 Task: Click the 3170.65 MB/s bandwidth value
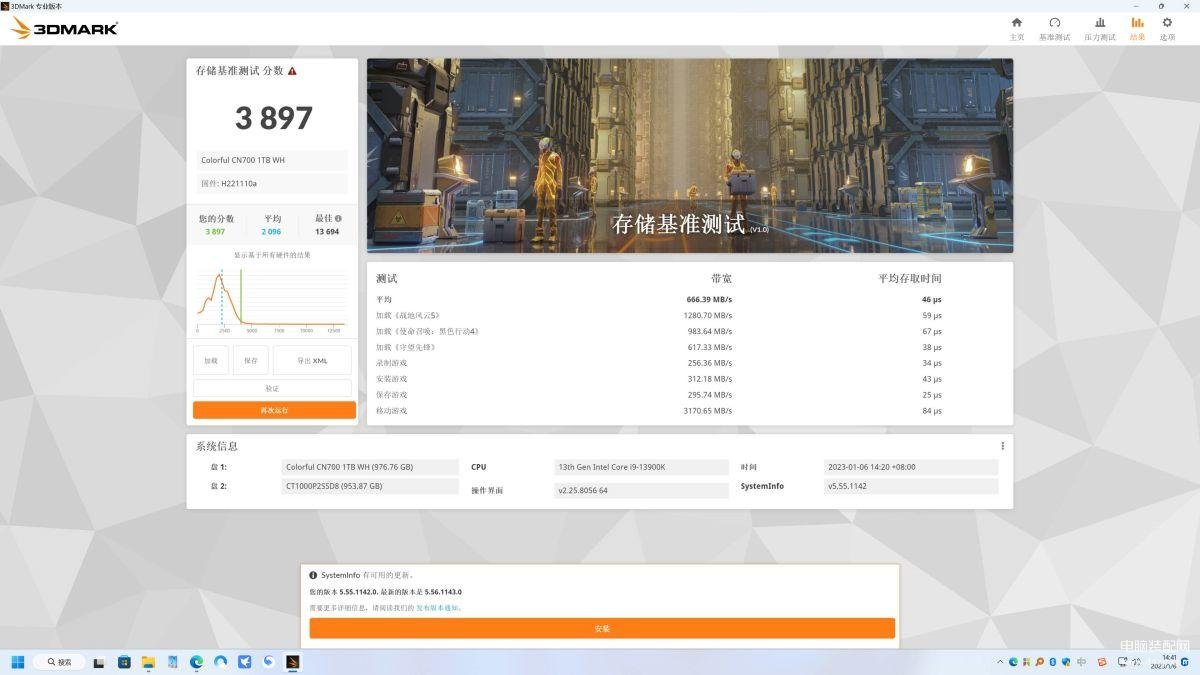tap(707, 411)
